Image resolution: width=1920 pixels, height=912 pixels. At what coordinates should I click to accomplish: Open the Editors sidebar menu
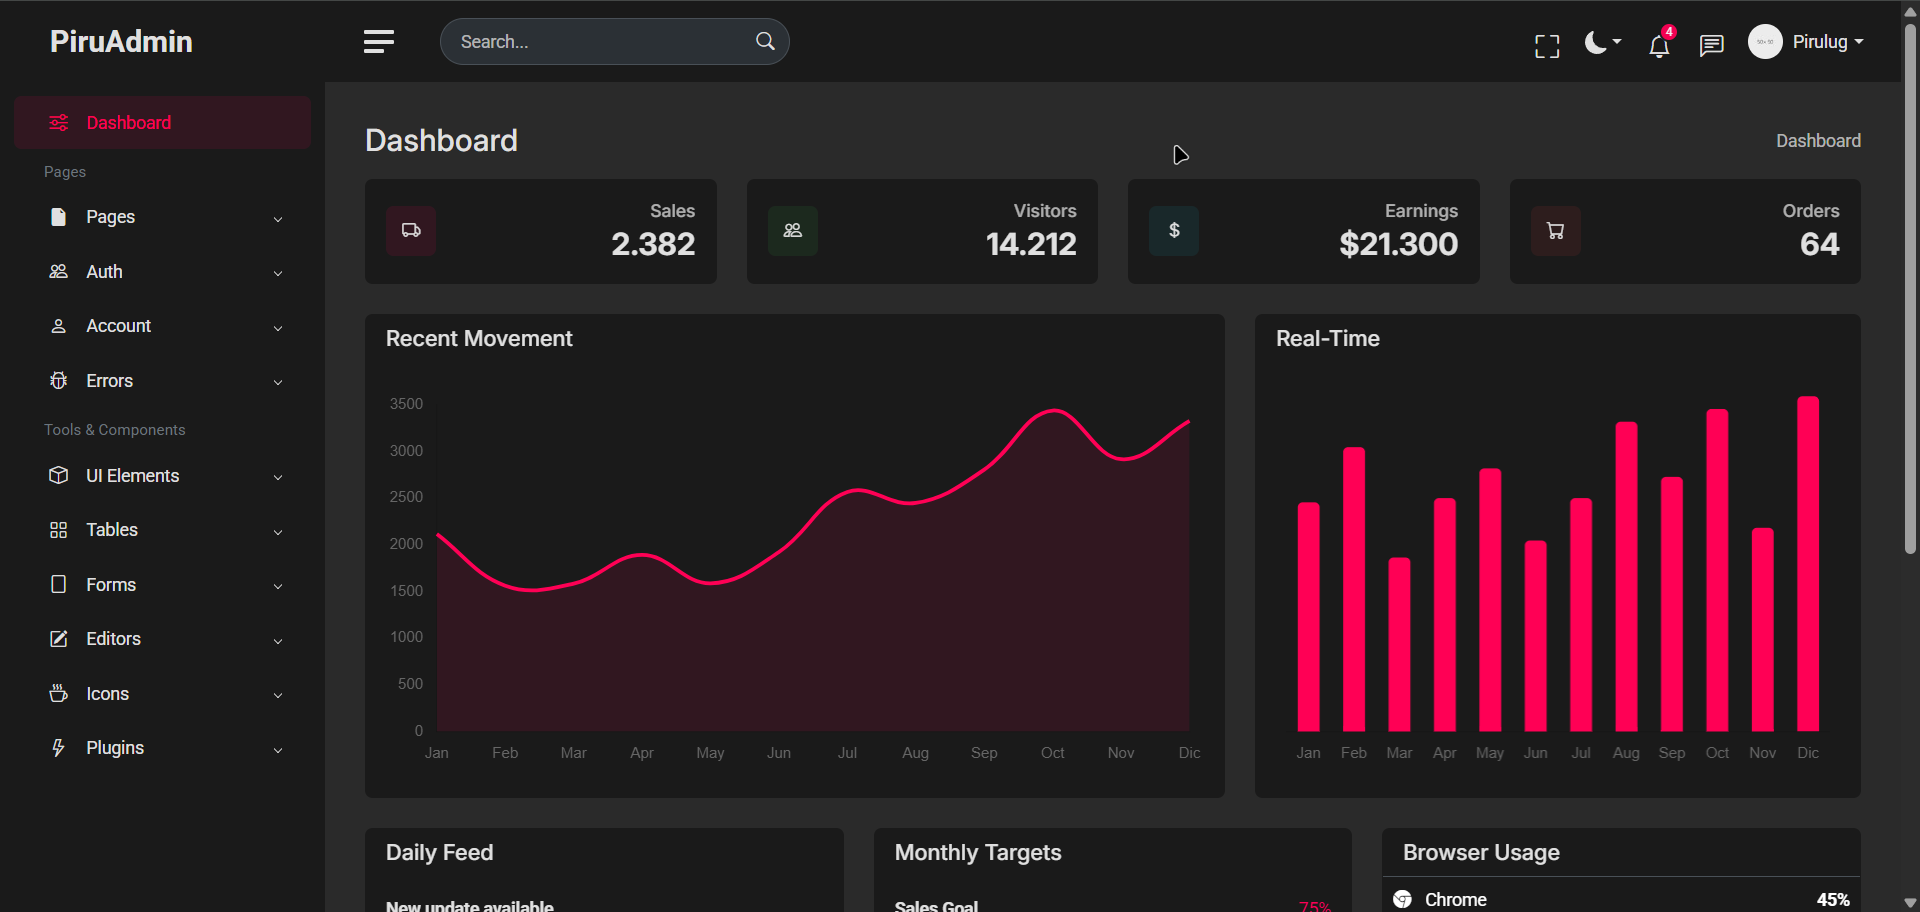[162, 639]
